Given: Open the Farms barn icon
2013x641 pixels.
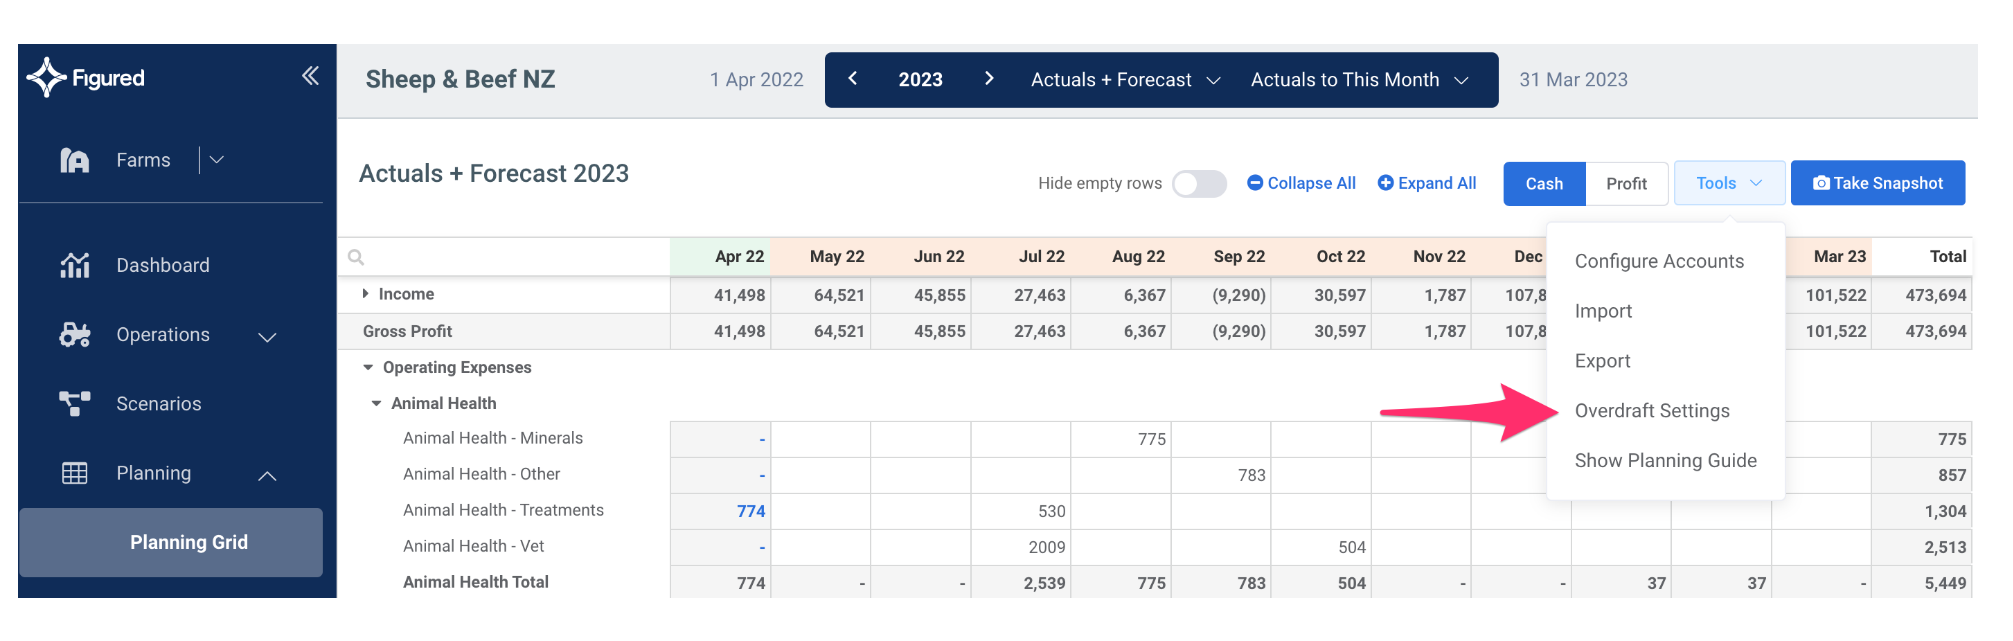Looking at the screenshot, I should pyautogui.click(x=75, y=160).
